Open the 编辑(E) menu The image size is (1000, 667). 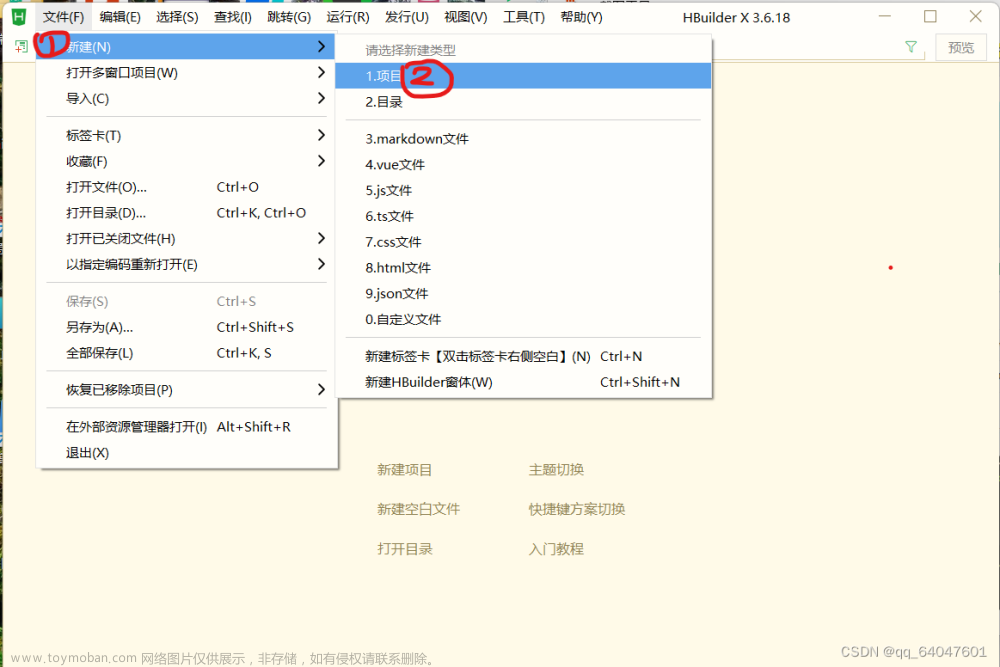(120, 17)
